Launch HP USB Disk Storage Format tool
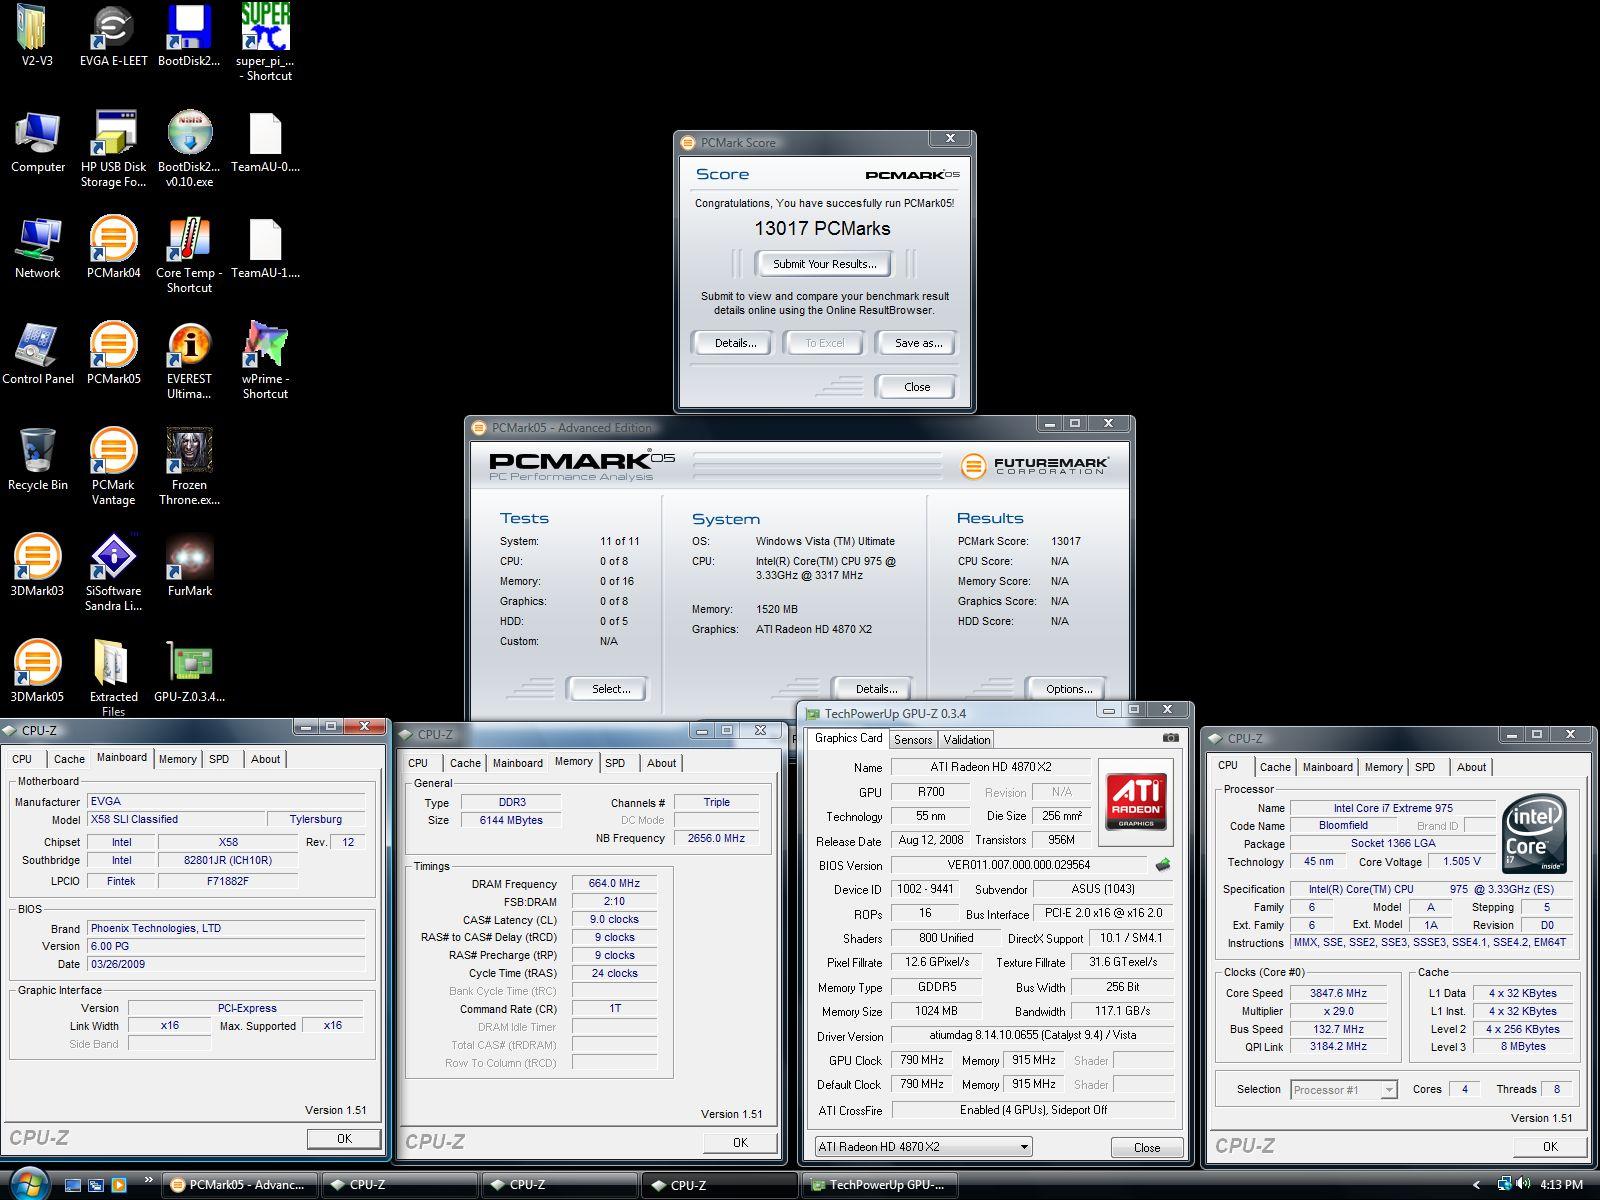1600x1200 pixels. [114, 134]
